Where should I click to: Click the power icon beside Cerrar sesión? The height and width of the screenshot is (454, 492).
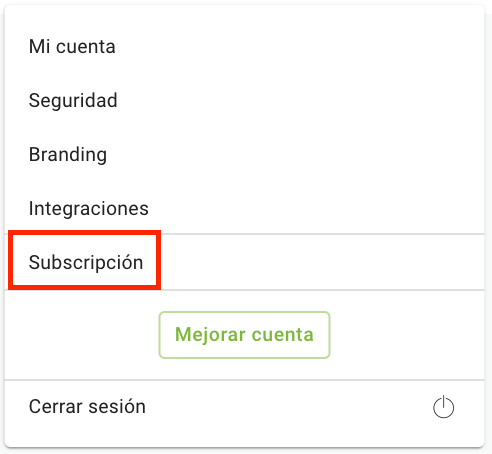pos(443,407)
